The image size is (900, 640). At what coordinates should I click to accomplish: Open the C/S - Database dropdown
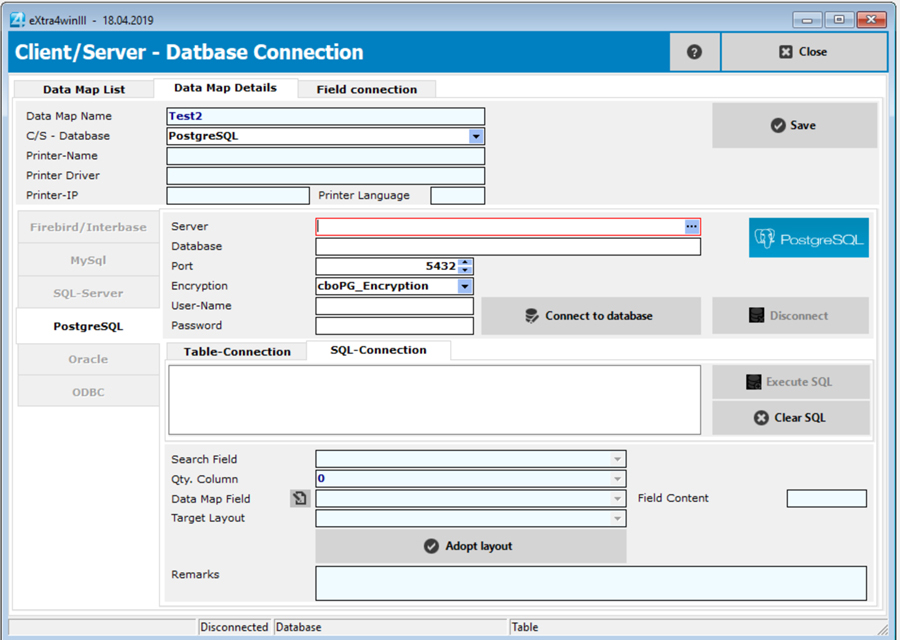pos(474,135)
